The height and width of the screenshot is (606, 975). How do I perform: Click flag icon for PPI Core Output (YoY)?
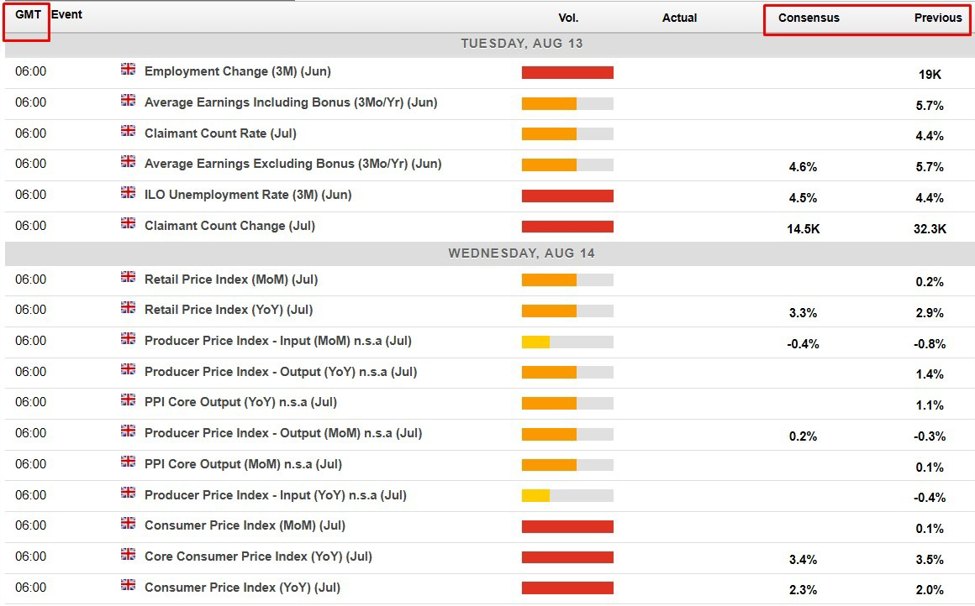point(128,401)
